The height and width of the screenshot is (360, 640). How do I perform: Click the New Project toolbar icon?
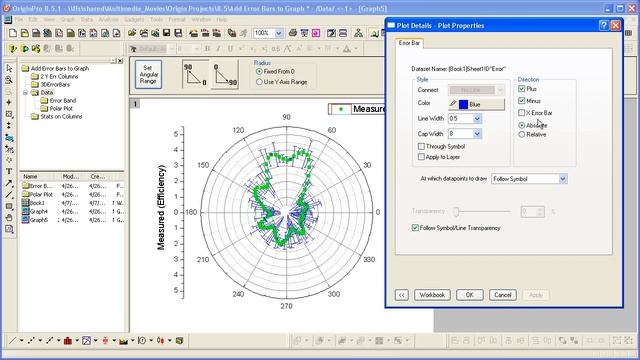point(13,33)
